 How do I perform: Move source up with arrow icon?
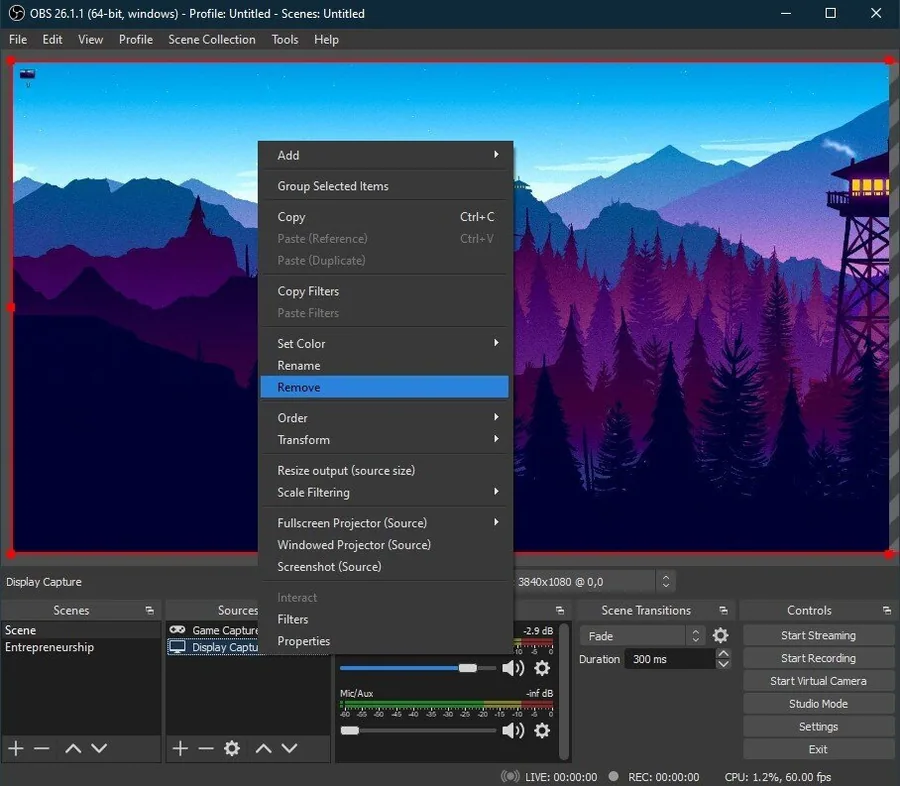pos(263,748)
